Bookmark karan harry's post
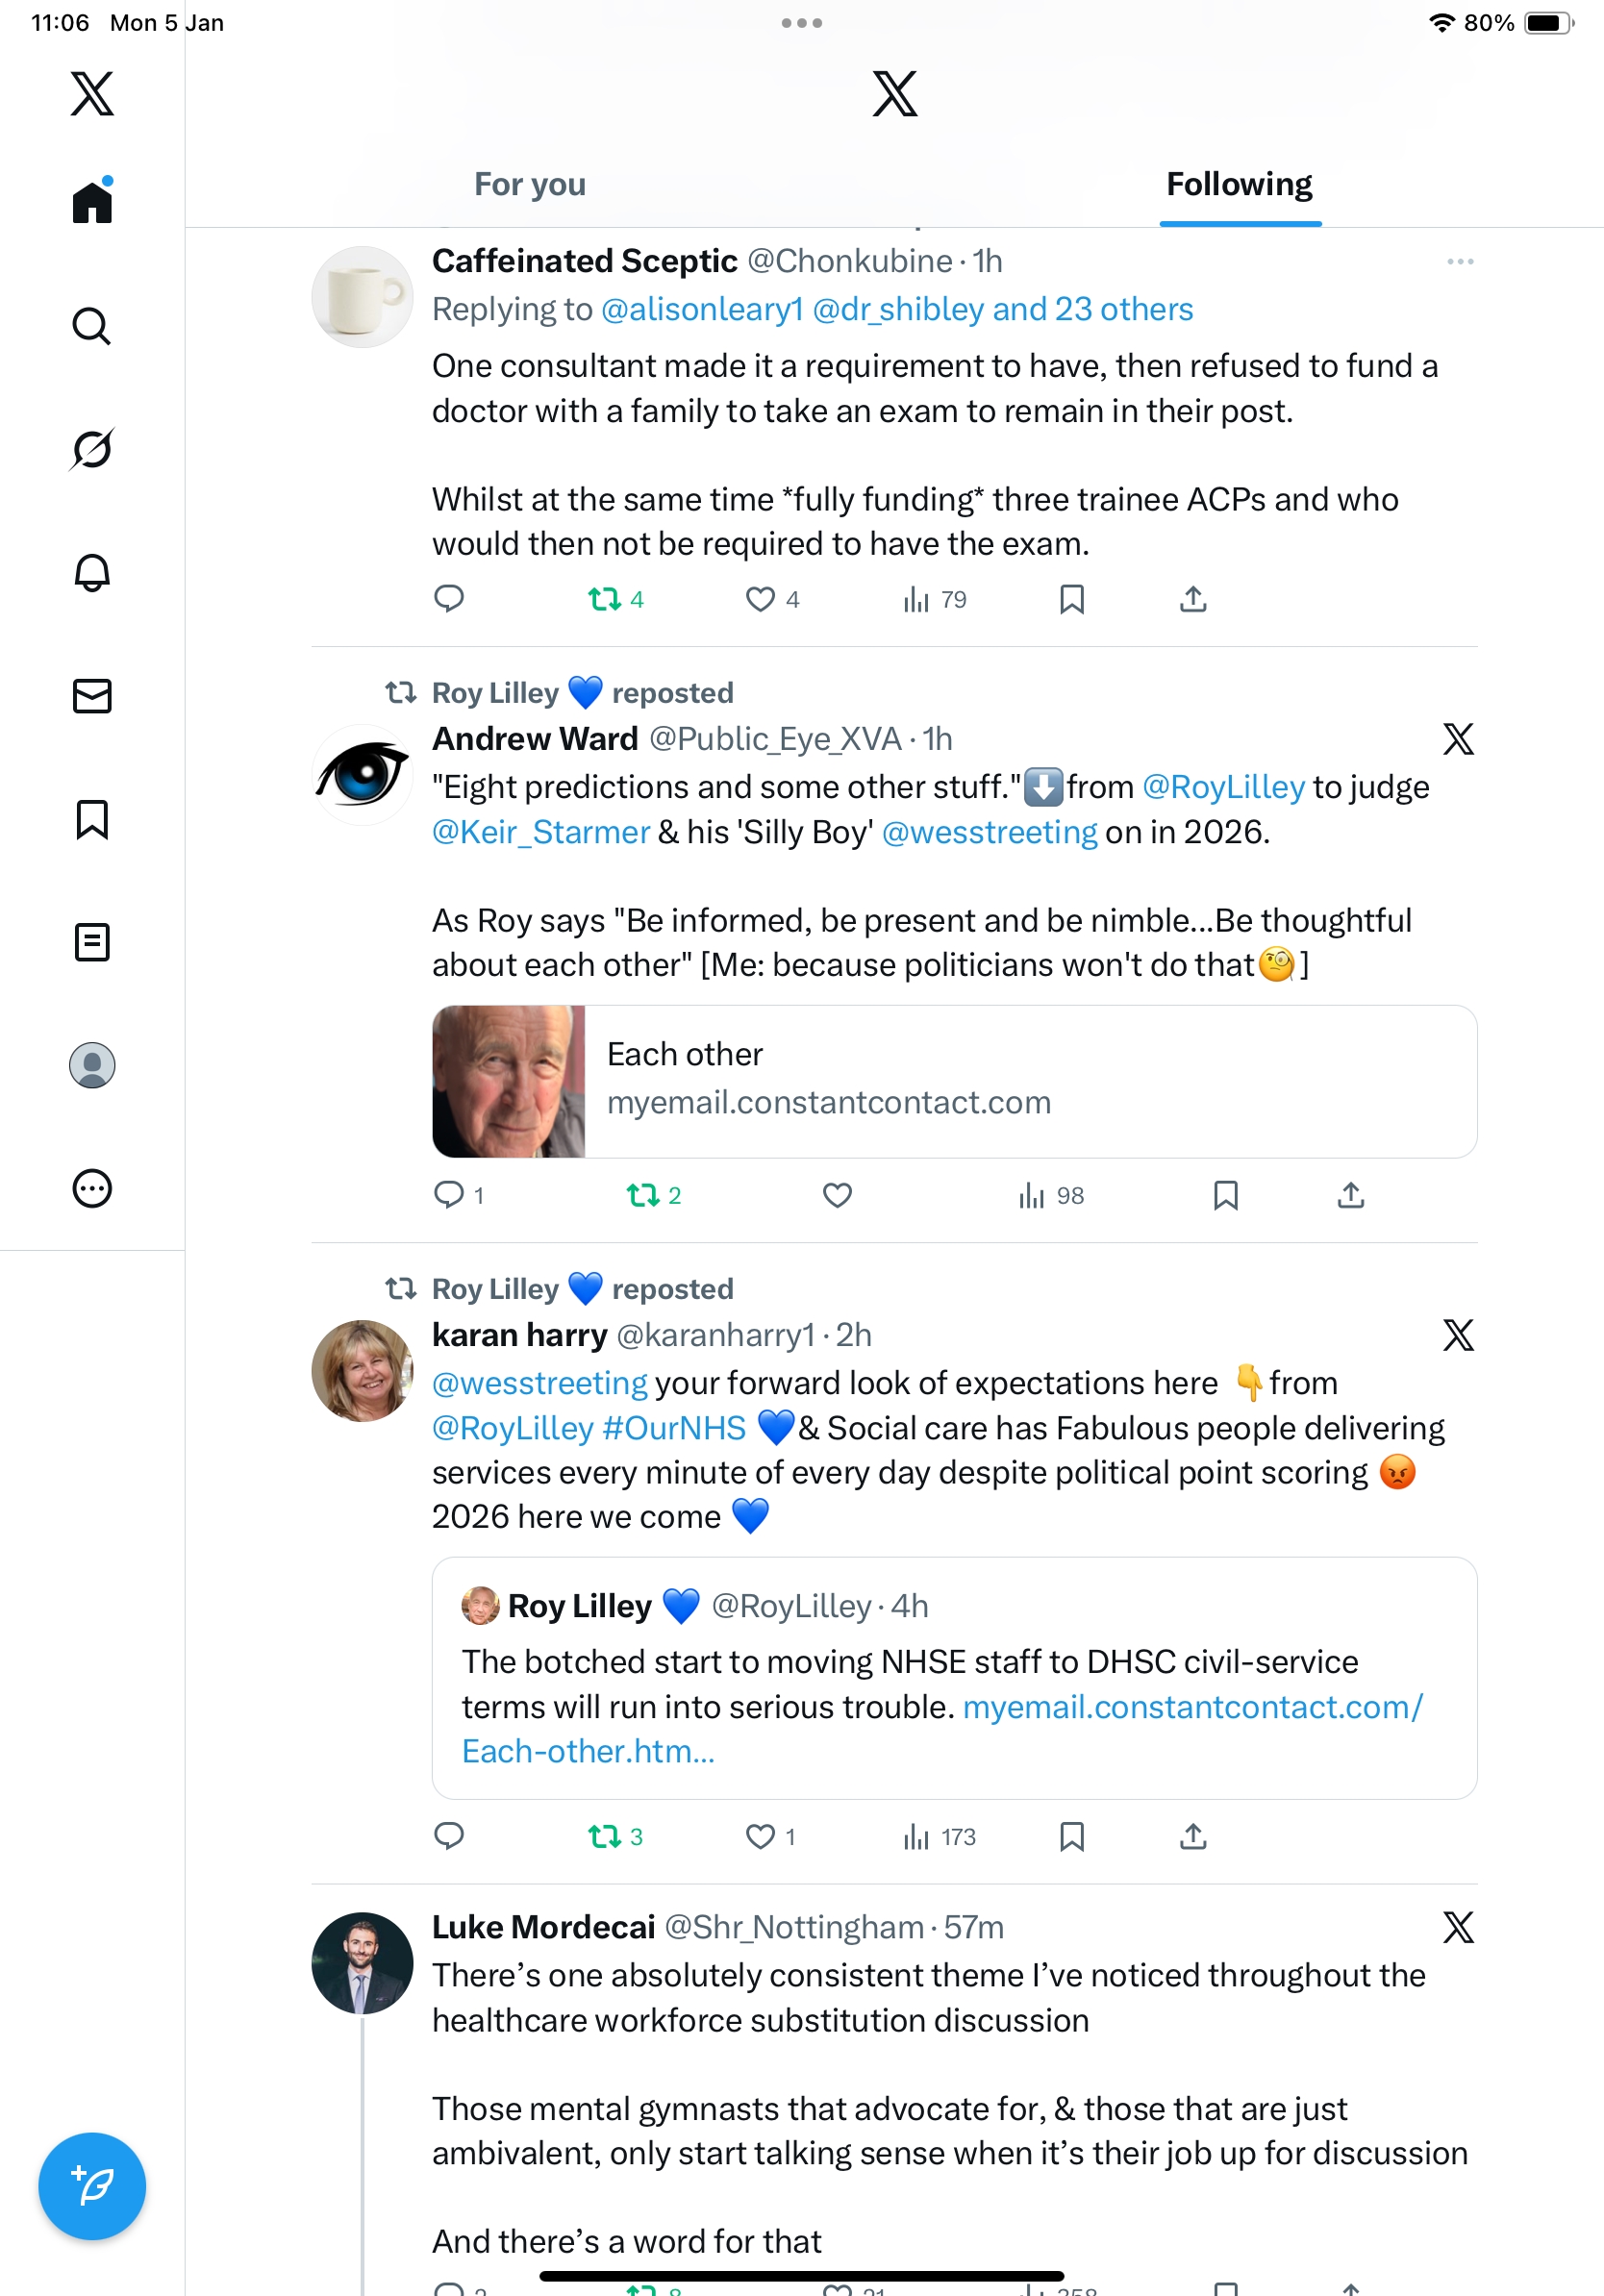This screenshot has width=1604, height=2296. [1071, 1837]
